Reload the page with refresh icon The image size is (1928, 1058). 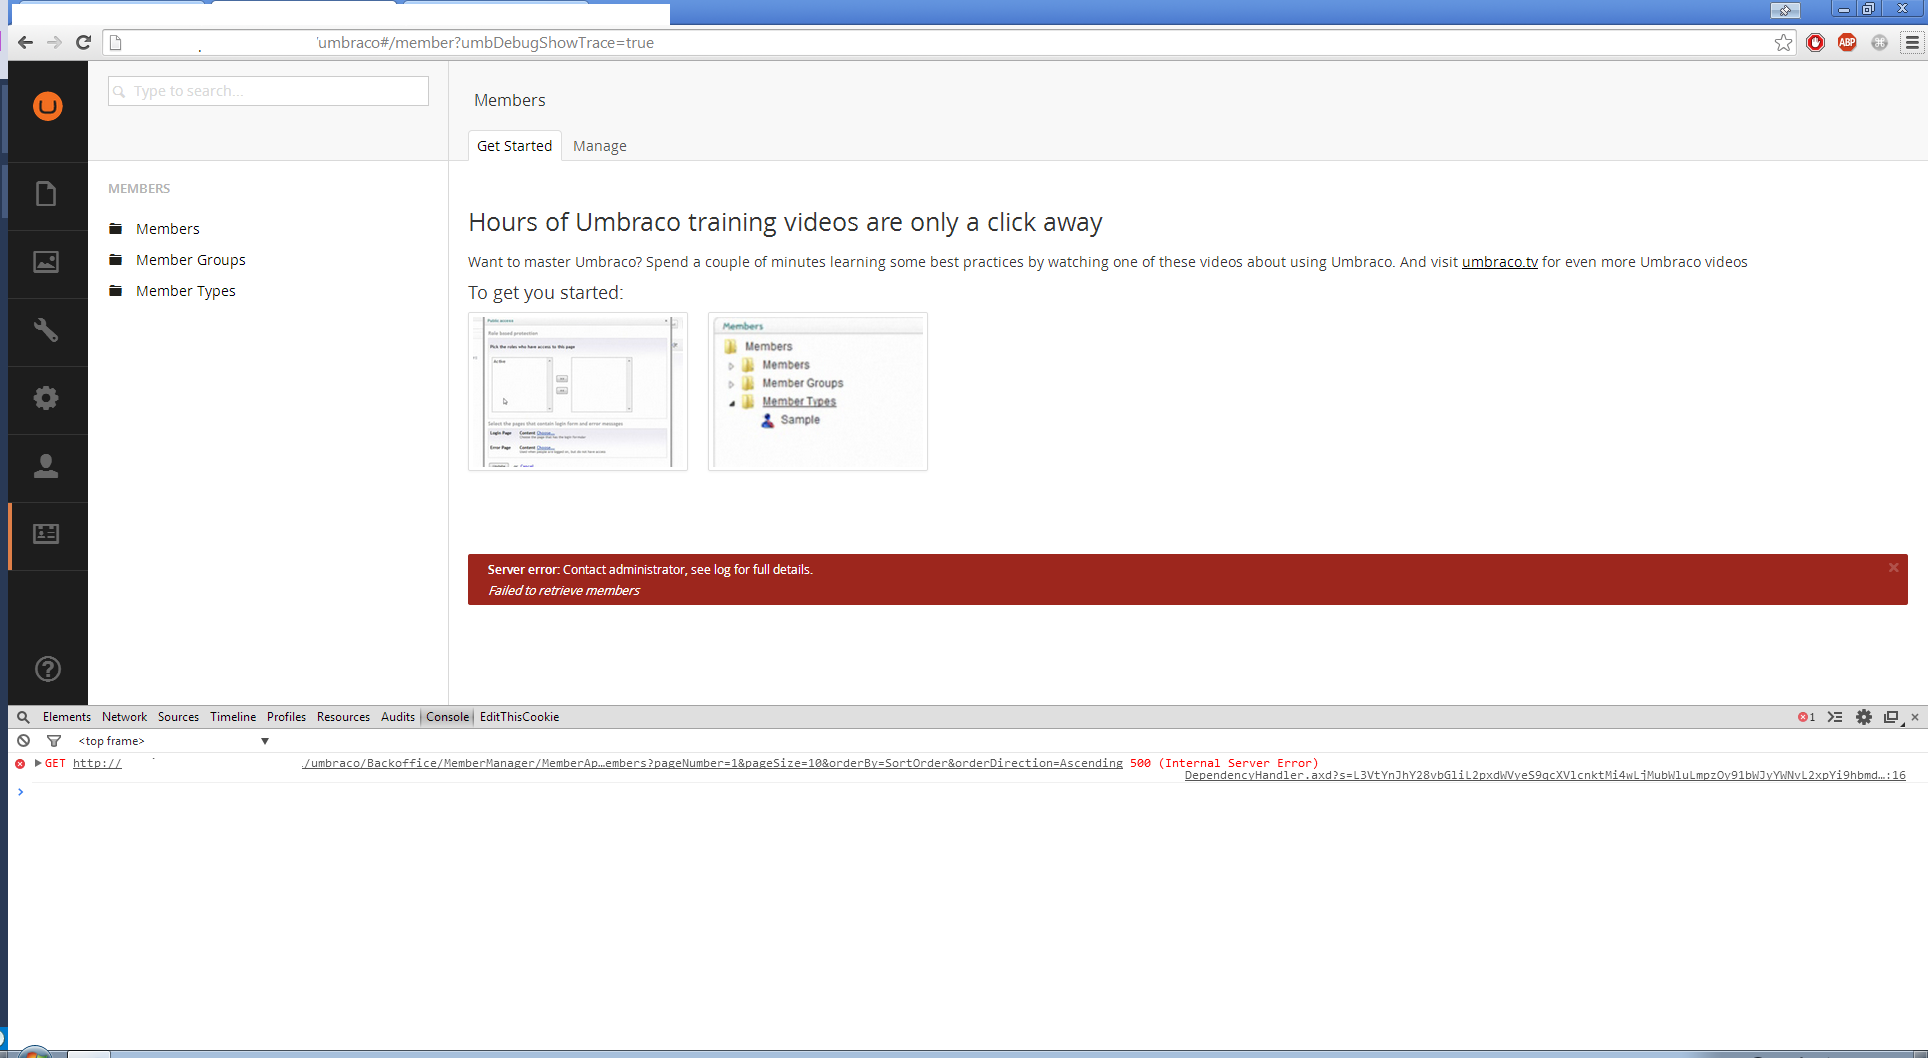(84, 42)
